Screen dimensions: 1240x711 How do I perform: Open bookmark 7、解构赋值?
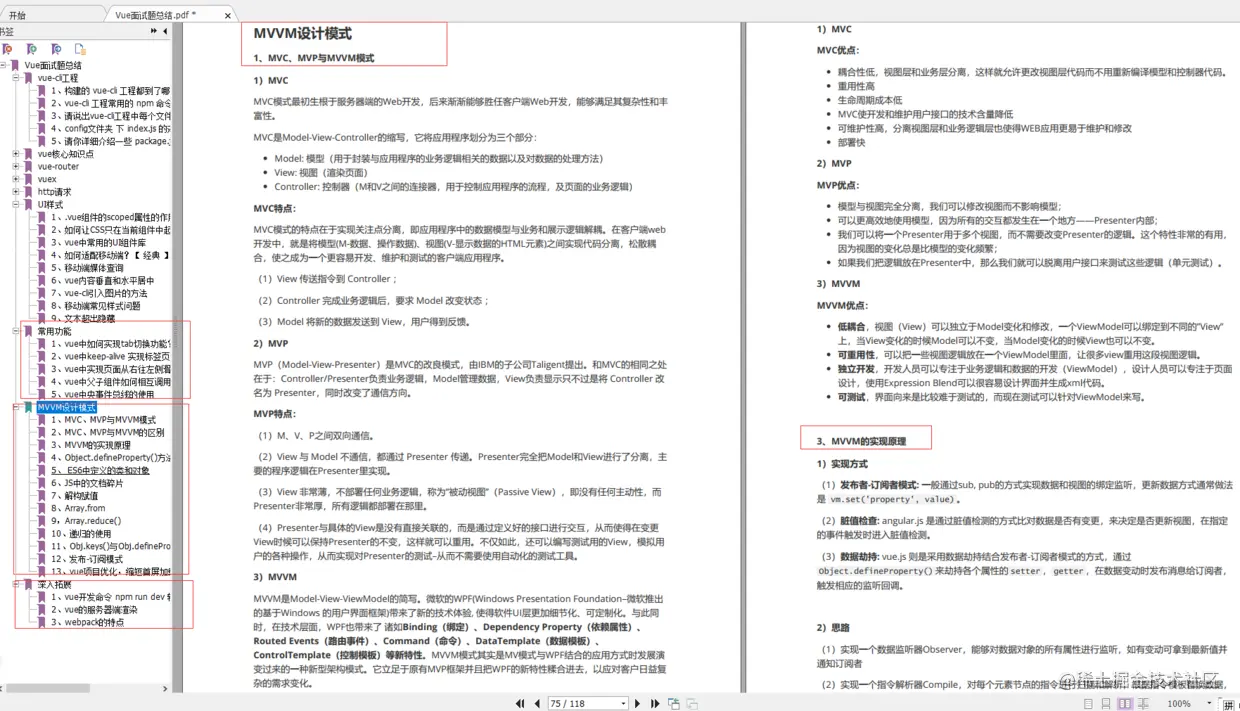click(x=74, y=495)
